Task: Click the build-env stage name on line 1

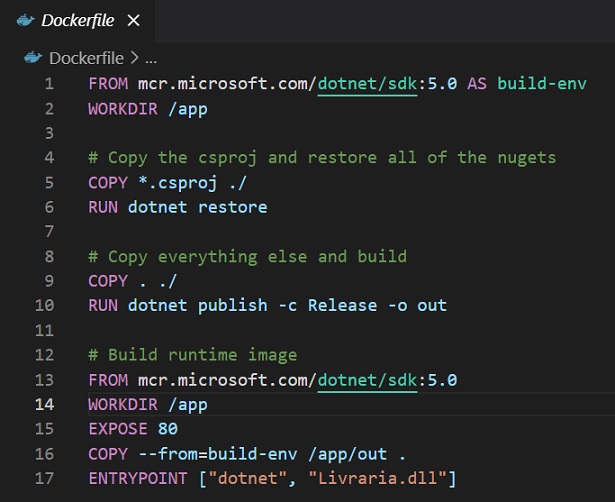Action: [x=542, y=84]
